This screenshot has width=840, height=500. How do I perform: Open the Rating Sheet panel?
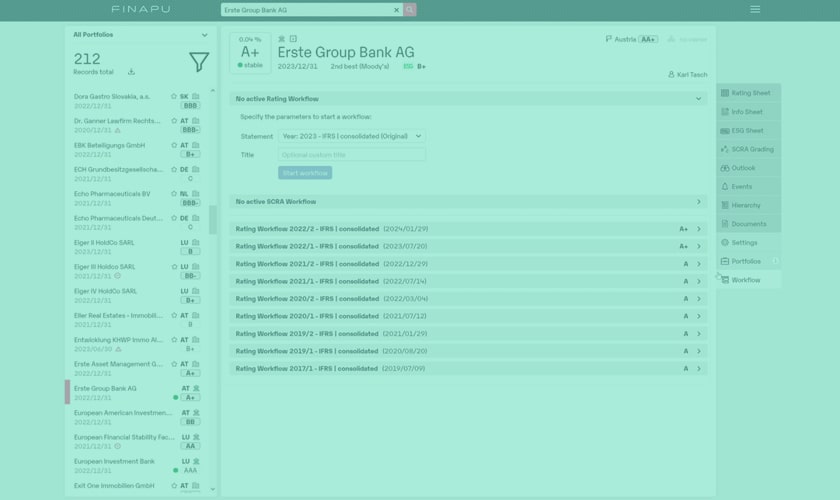click(x=748, y=93)
